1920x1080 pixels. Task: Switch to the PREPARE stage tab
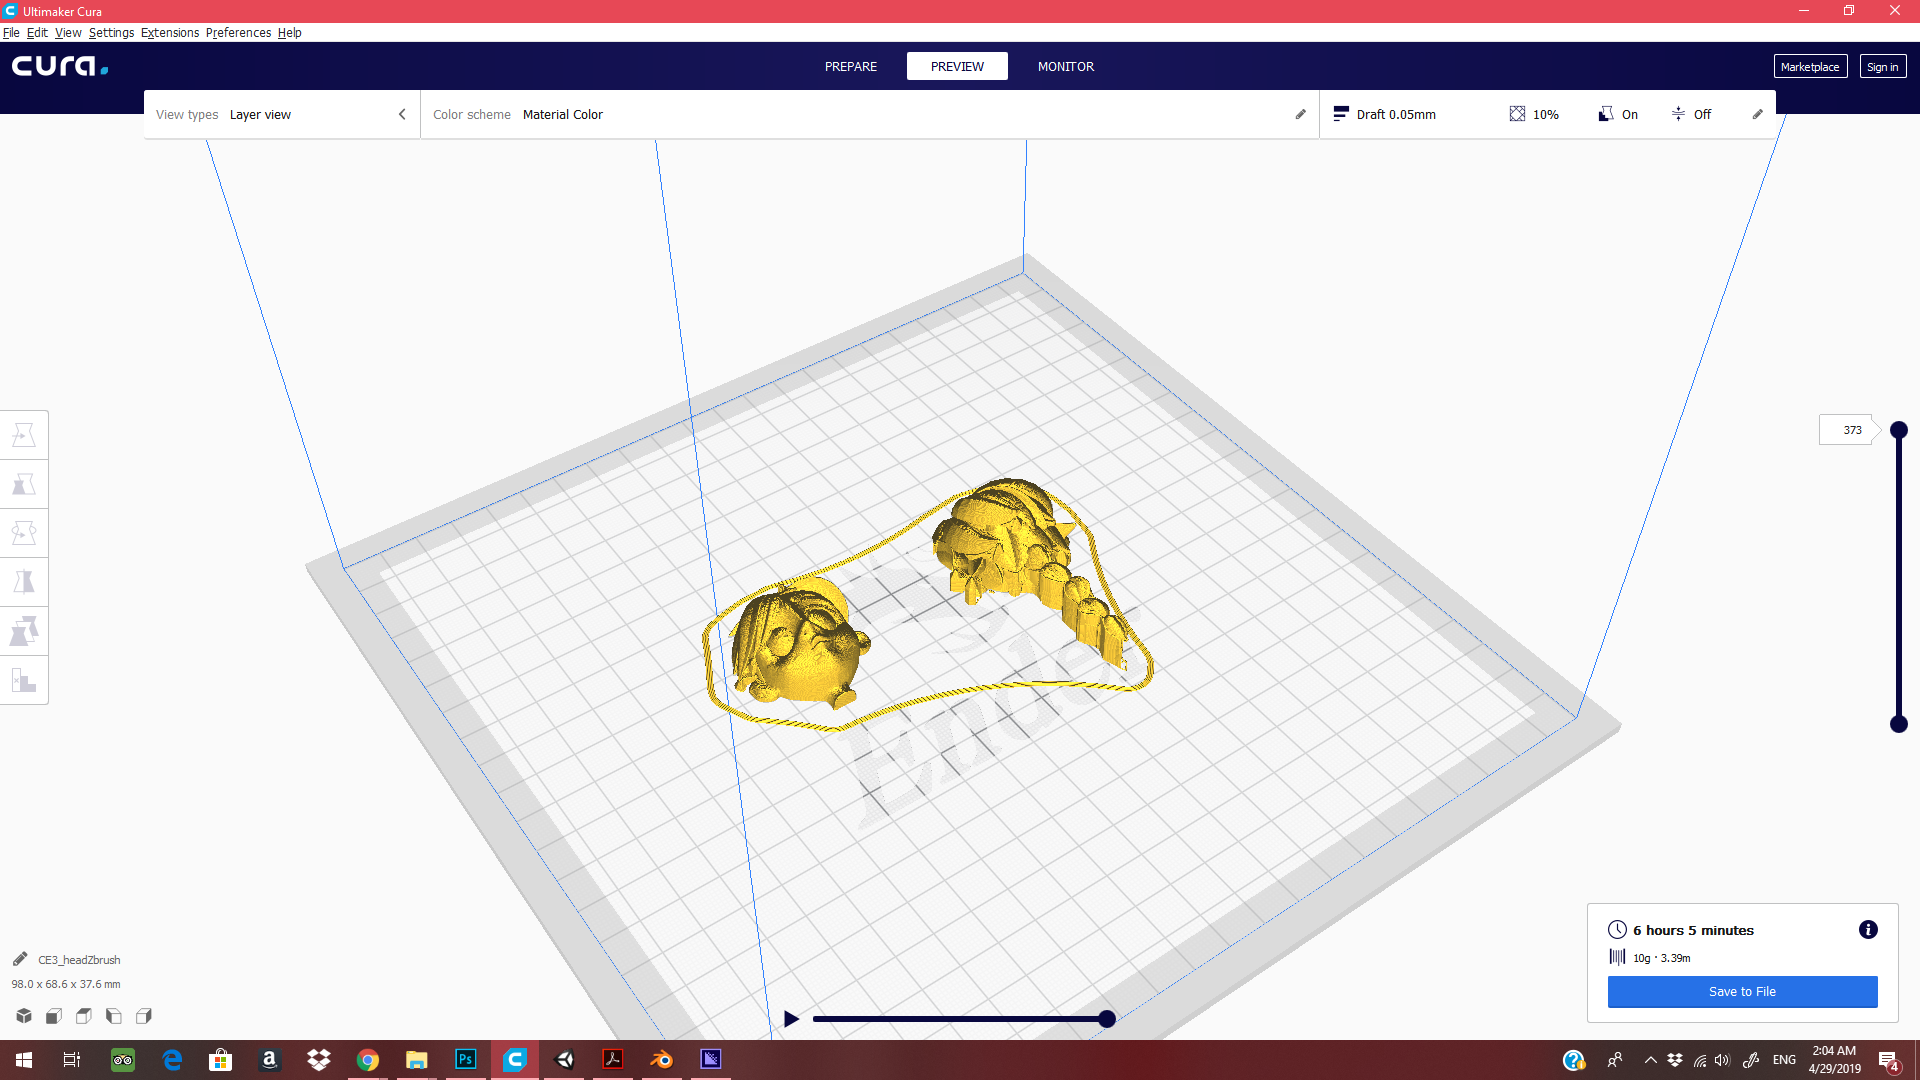tap(850, 66)
